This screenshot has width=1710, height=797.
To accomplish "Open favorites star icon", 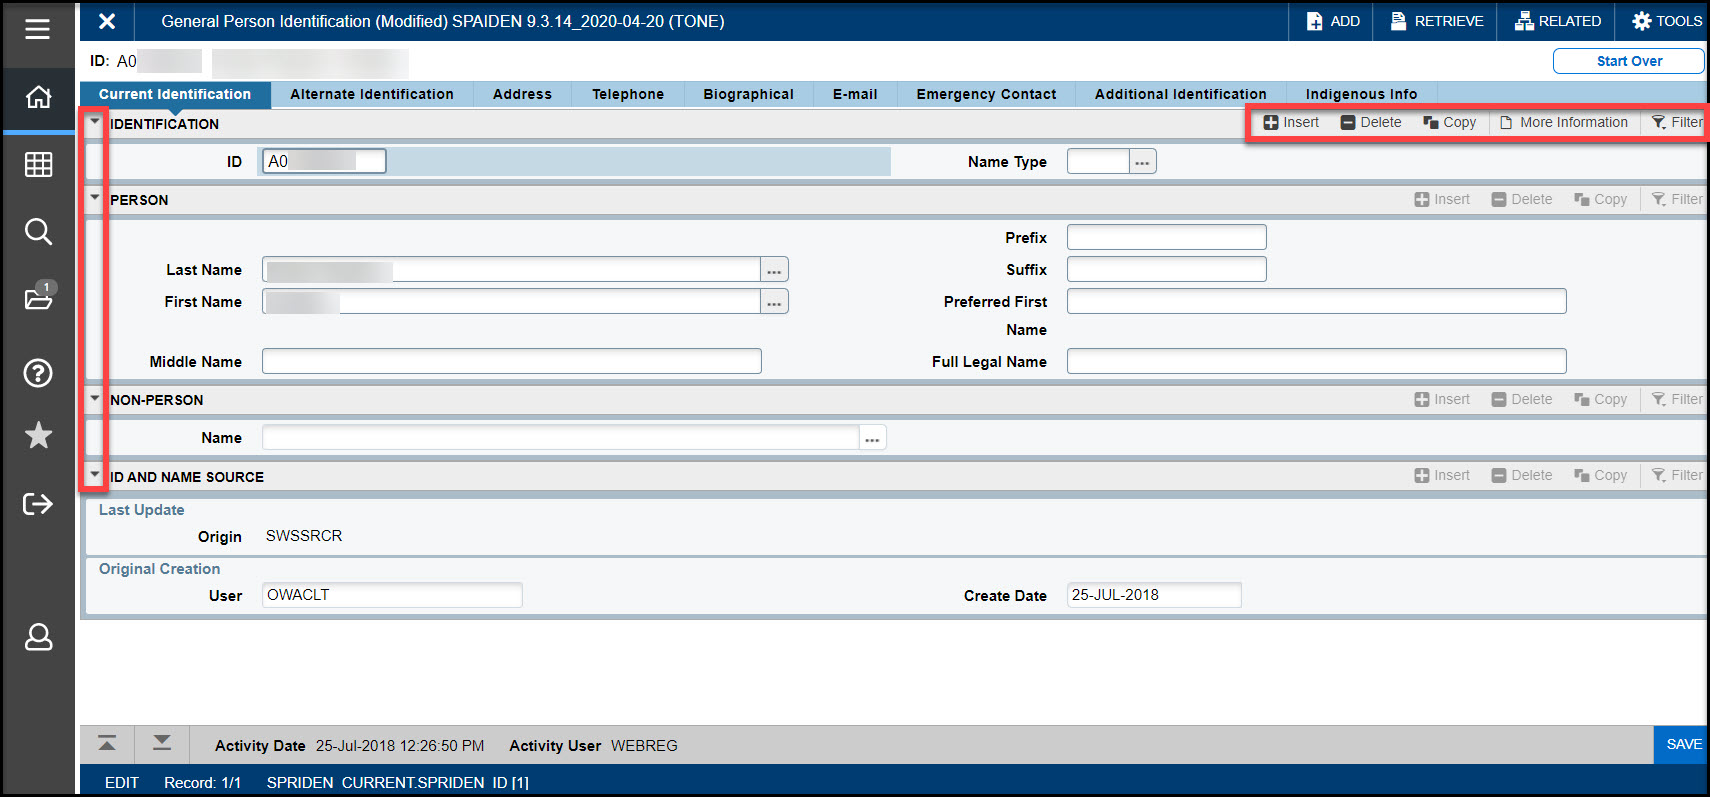I will (x=38, y=435).
